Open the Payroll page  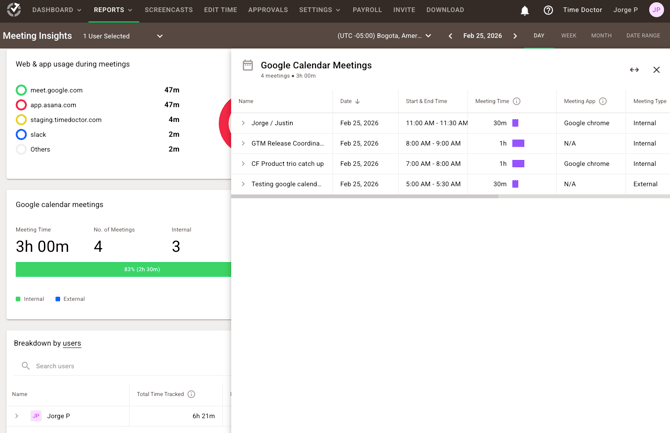pyautogui.click(x=367, y=10)
